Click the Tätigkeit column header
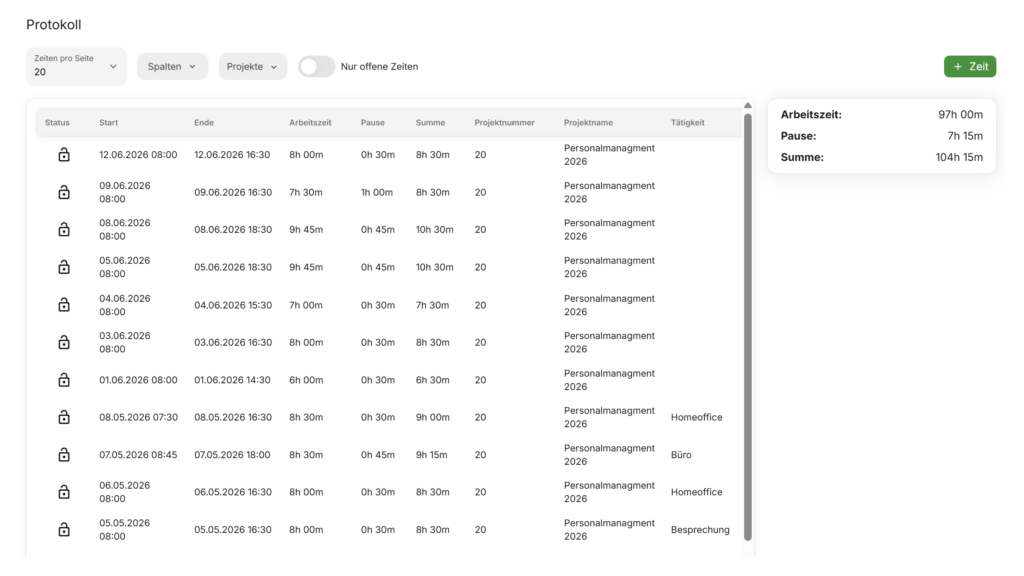The height and width of the screenshot is (576, 1024). (x=688, y=123)
